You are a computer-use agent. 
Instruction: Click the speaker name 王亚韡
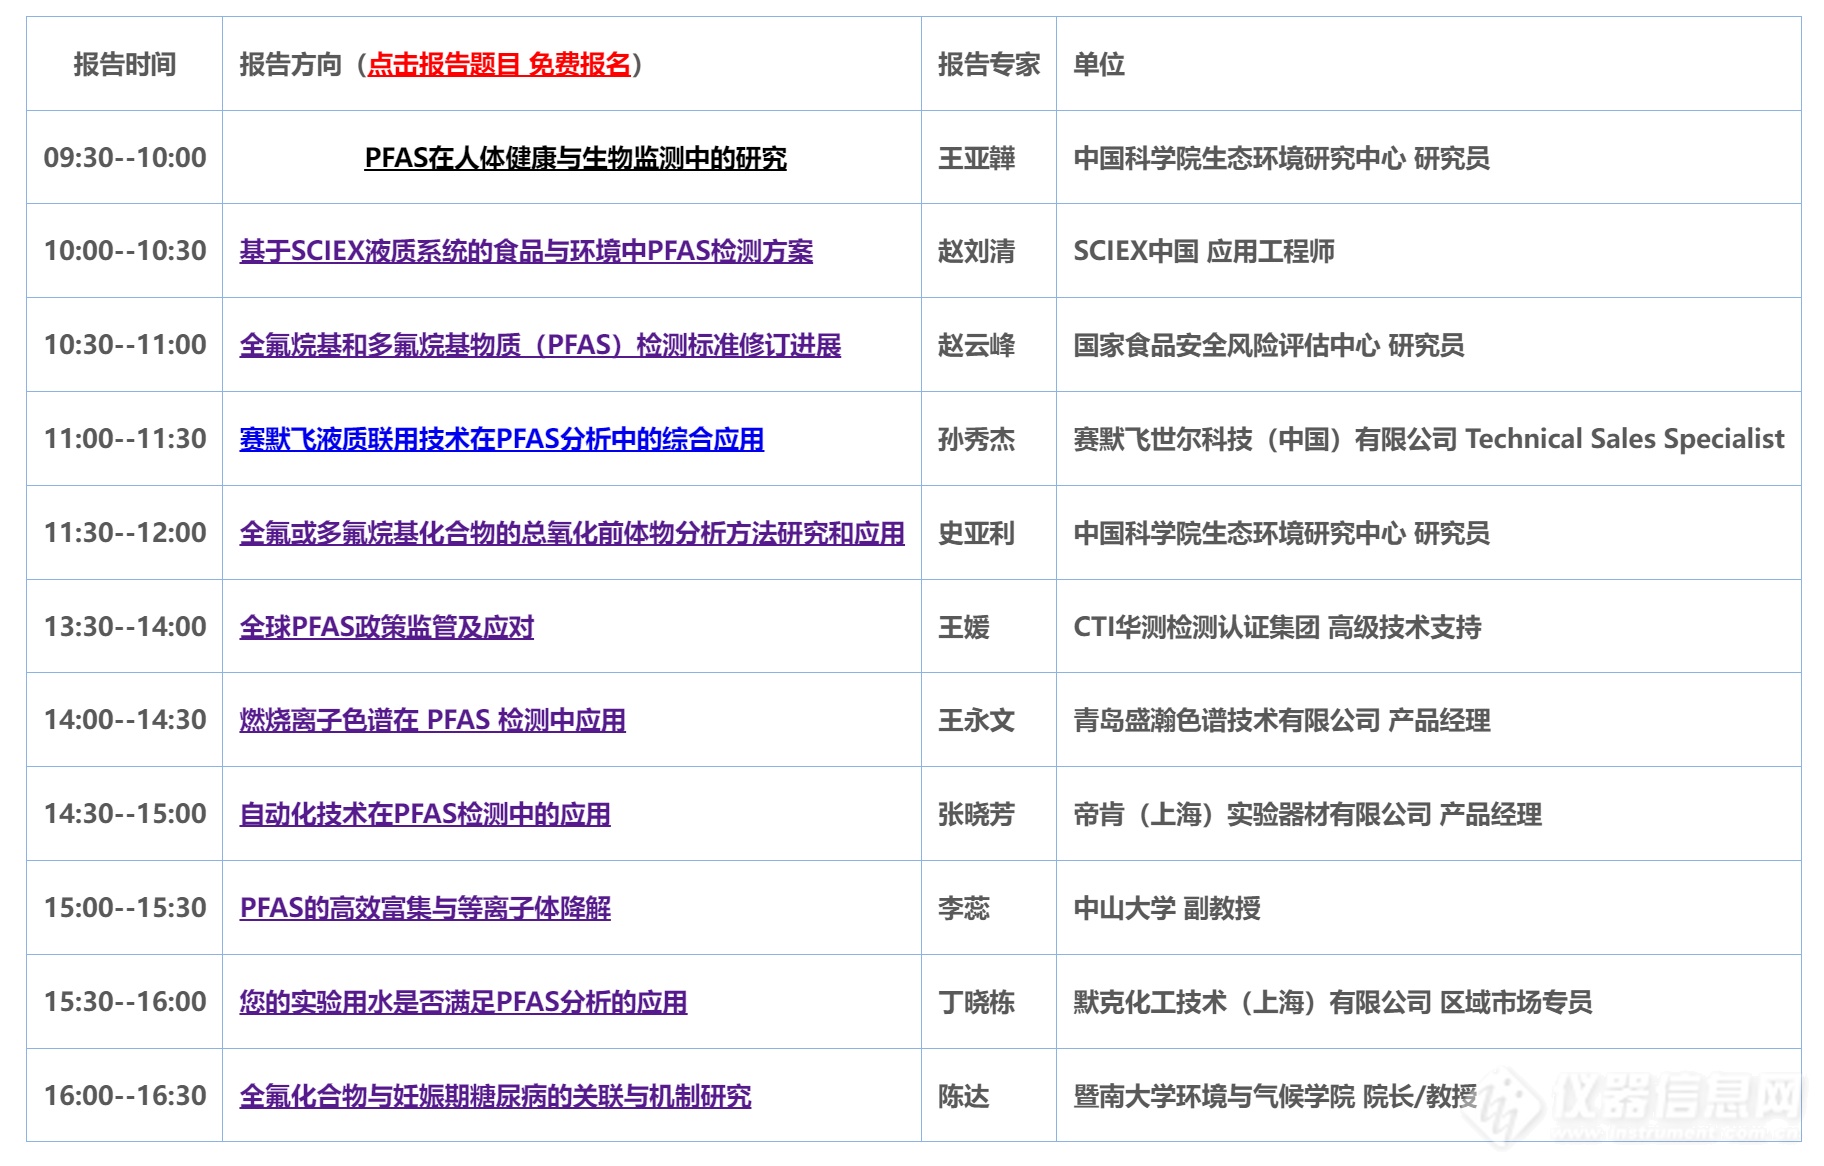pyautogui.click(x=976, y=158)
